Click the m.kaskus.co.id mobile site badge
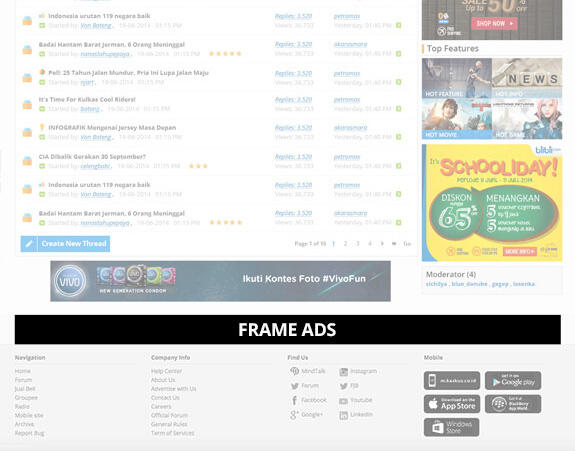575x451 pixels. coord(452,381)
